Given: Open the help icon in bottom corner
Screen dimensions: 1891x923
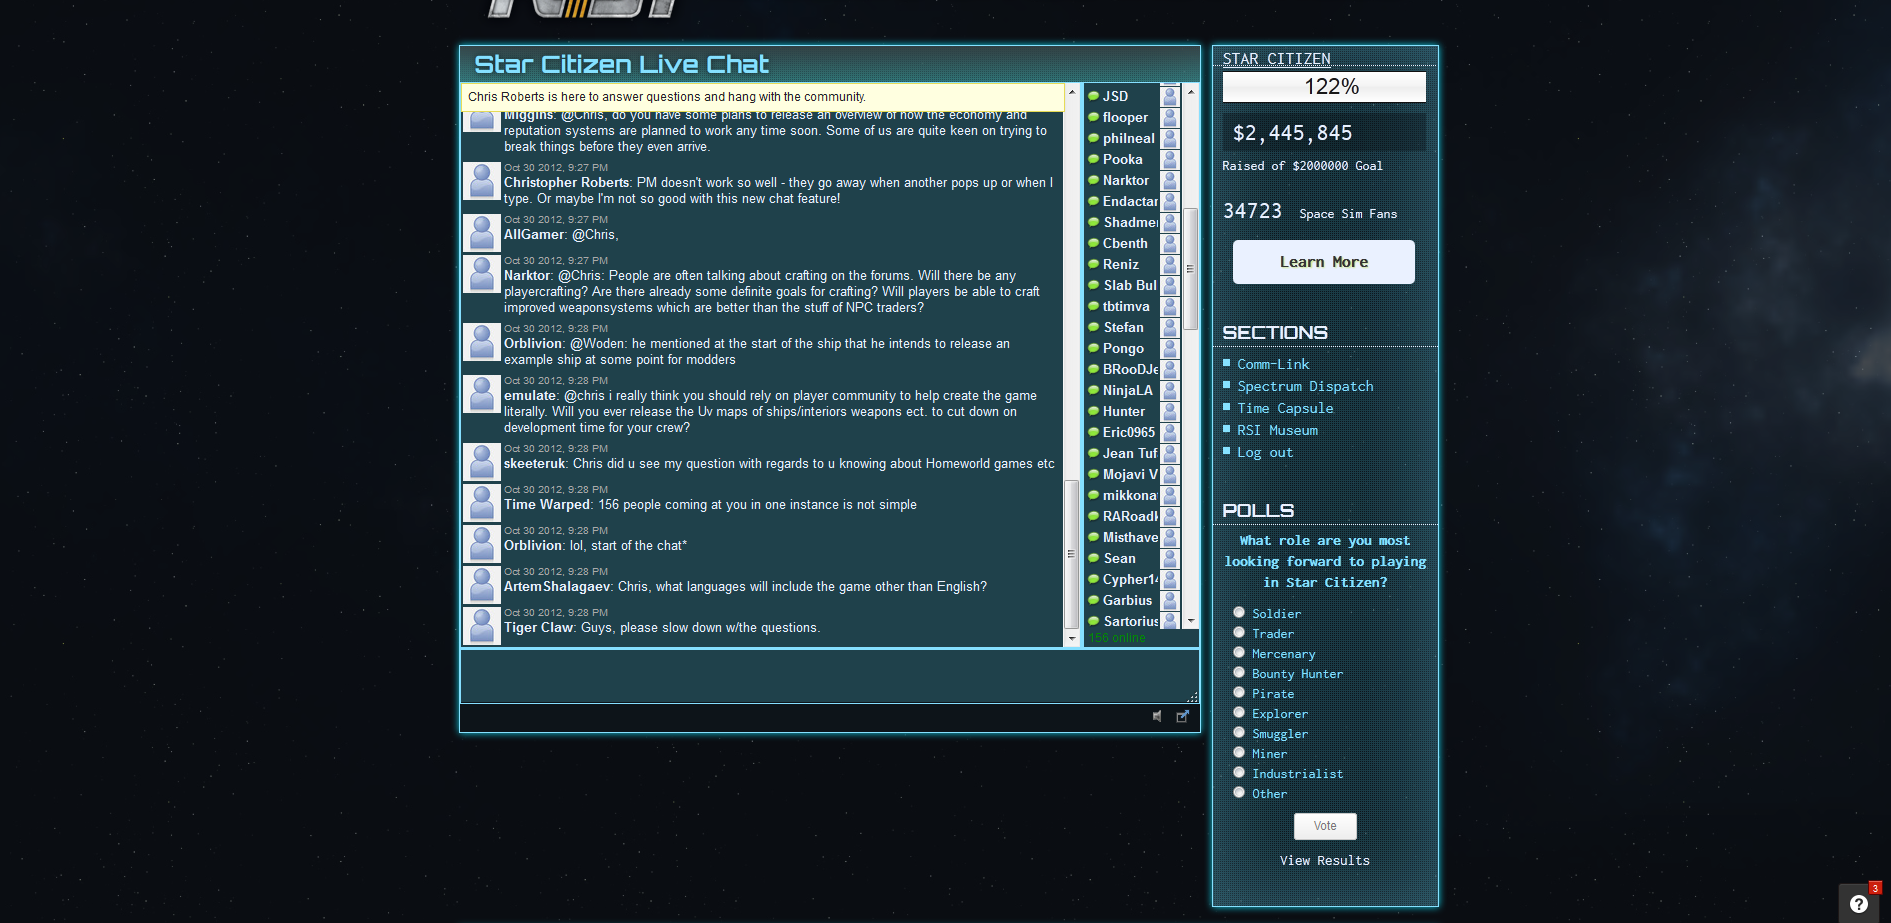Looking at the screenshot, I should point(1859,904).
